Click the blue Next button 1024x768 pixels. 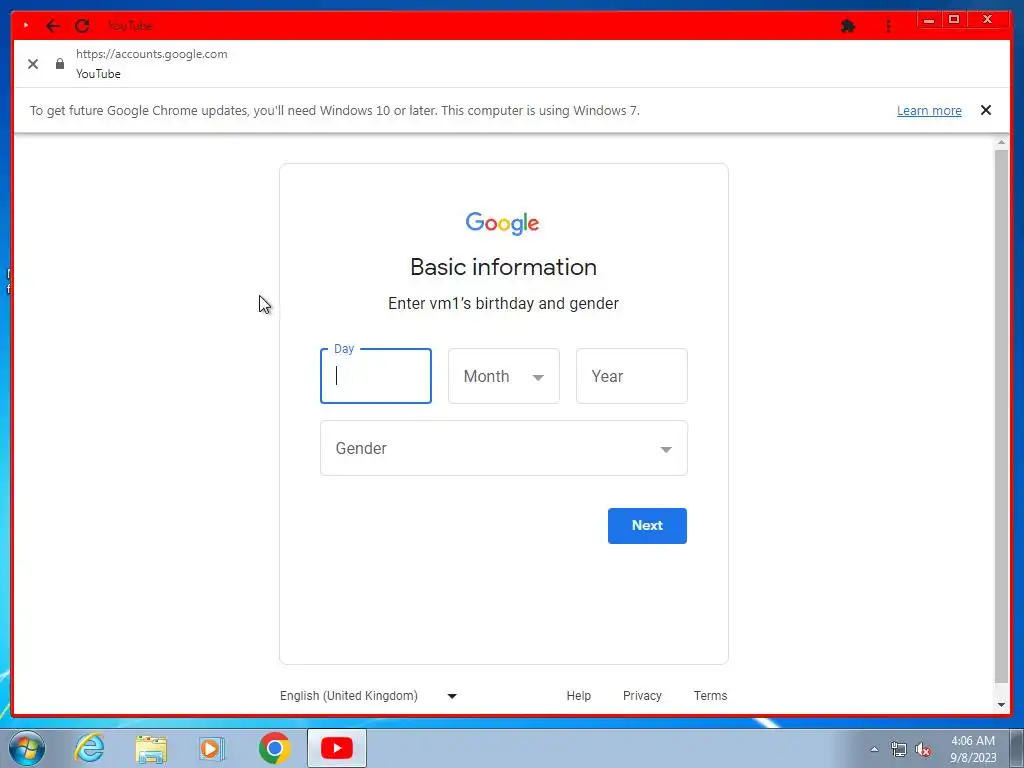[x=647, y=526]
